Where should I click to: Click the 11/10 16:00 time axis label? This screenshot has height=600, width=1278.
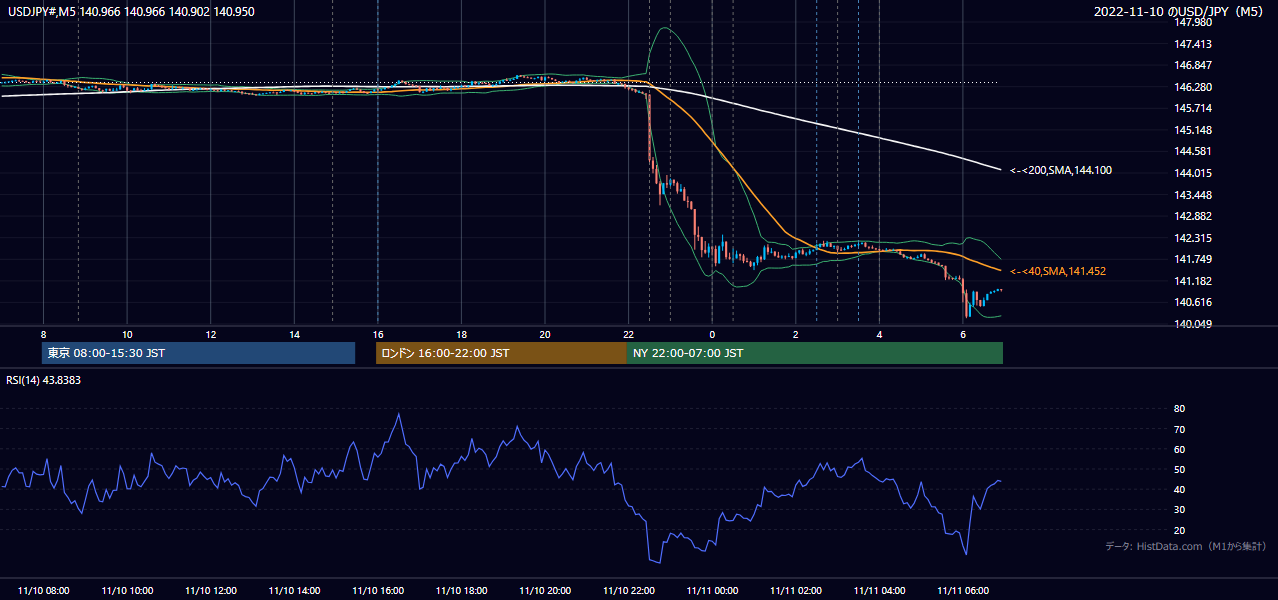377,591
